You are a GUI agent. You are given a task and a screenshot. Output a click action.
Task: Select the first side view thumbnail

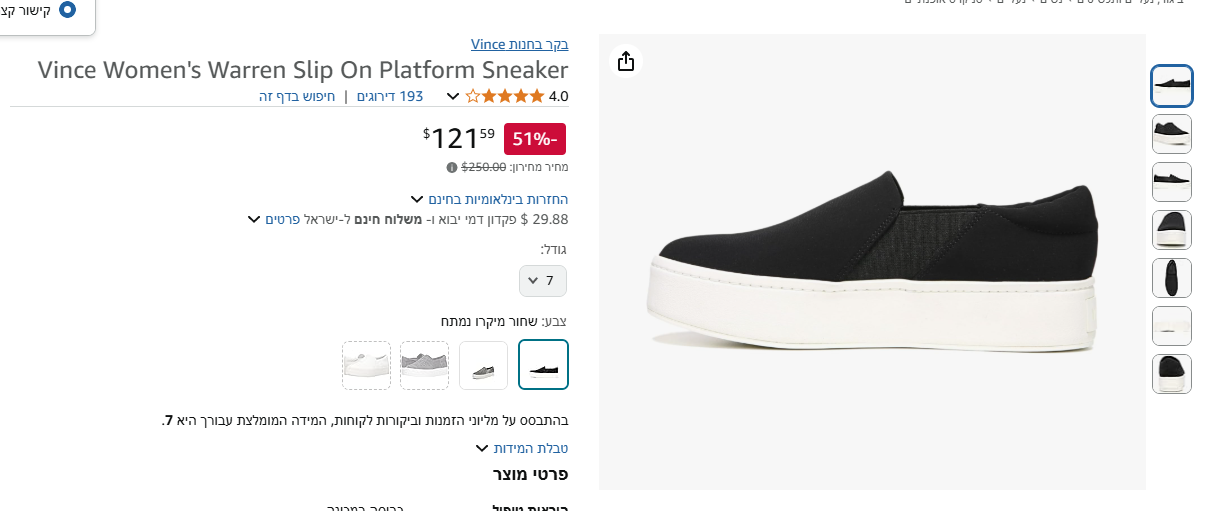coord(1171,86)
